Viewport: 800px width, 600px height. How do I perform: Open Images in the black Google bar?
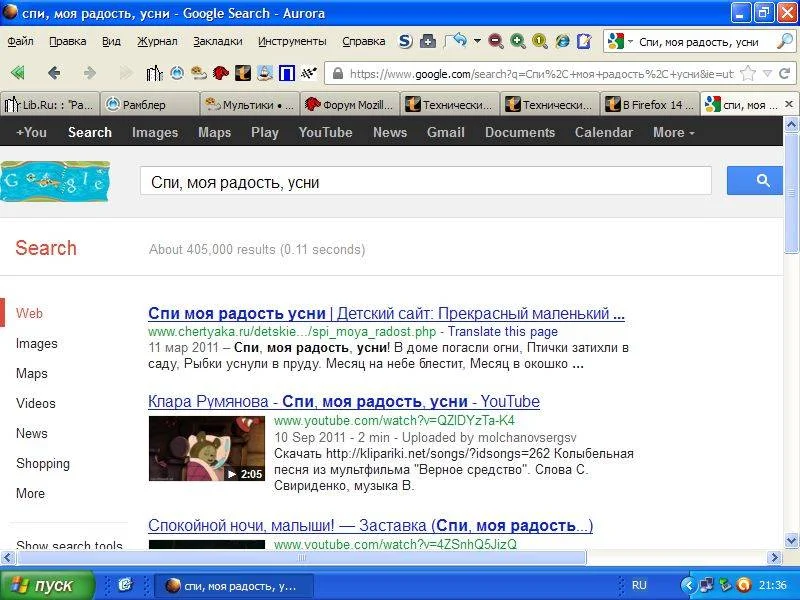[x=155, y=132]
